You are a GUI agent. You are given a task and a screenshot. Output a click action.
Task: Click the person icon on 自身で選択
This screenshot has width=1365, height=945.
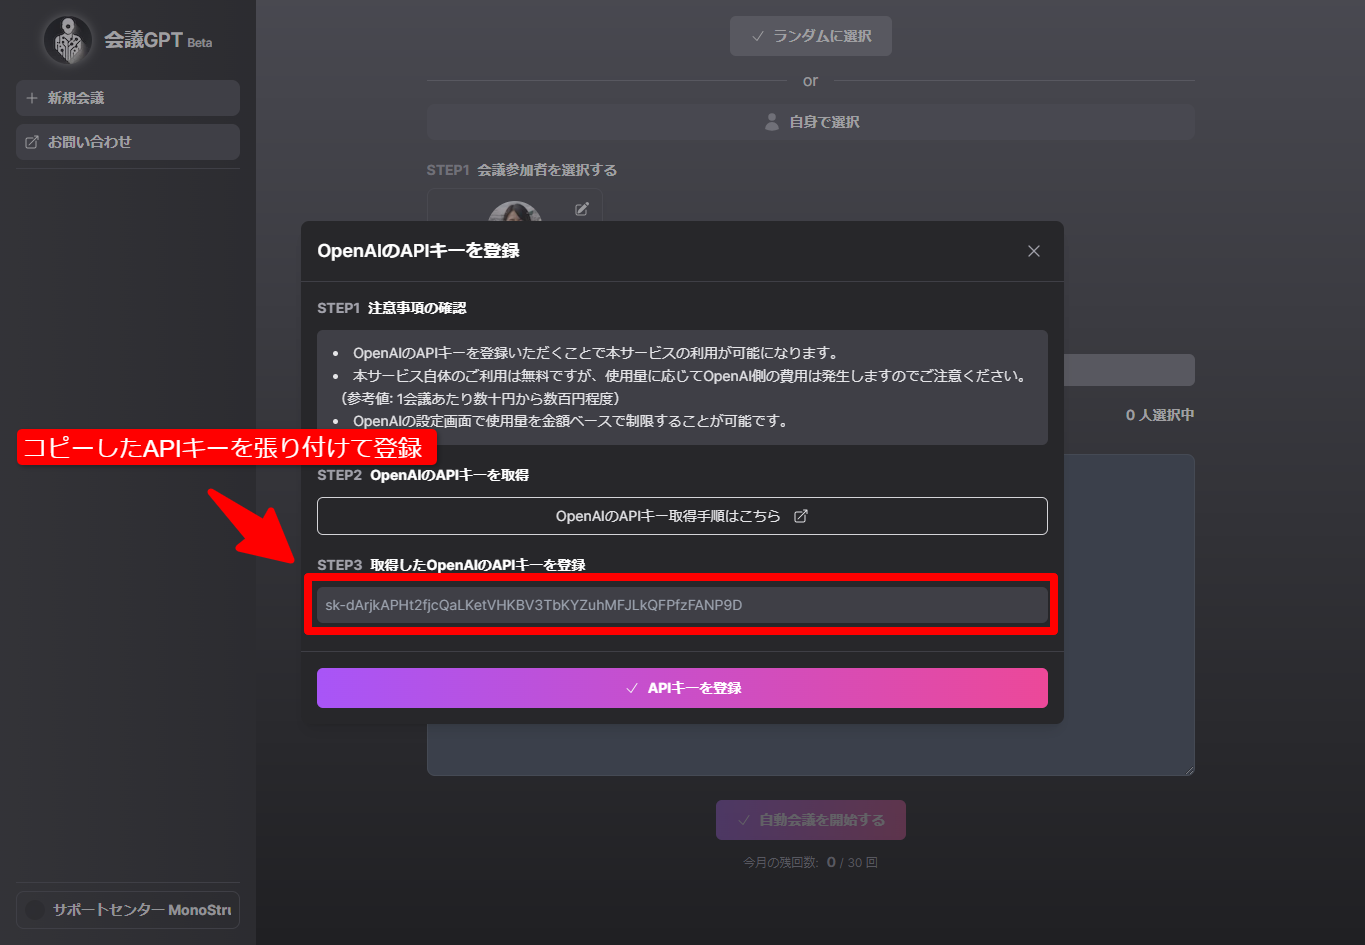770,121
